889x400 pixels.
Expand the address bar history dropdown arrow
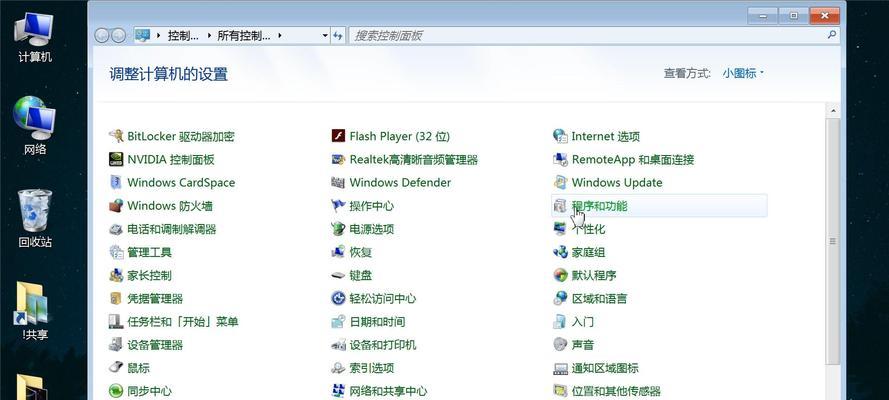[325, 36]
